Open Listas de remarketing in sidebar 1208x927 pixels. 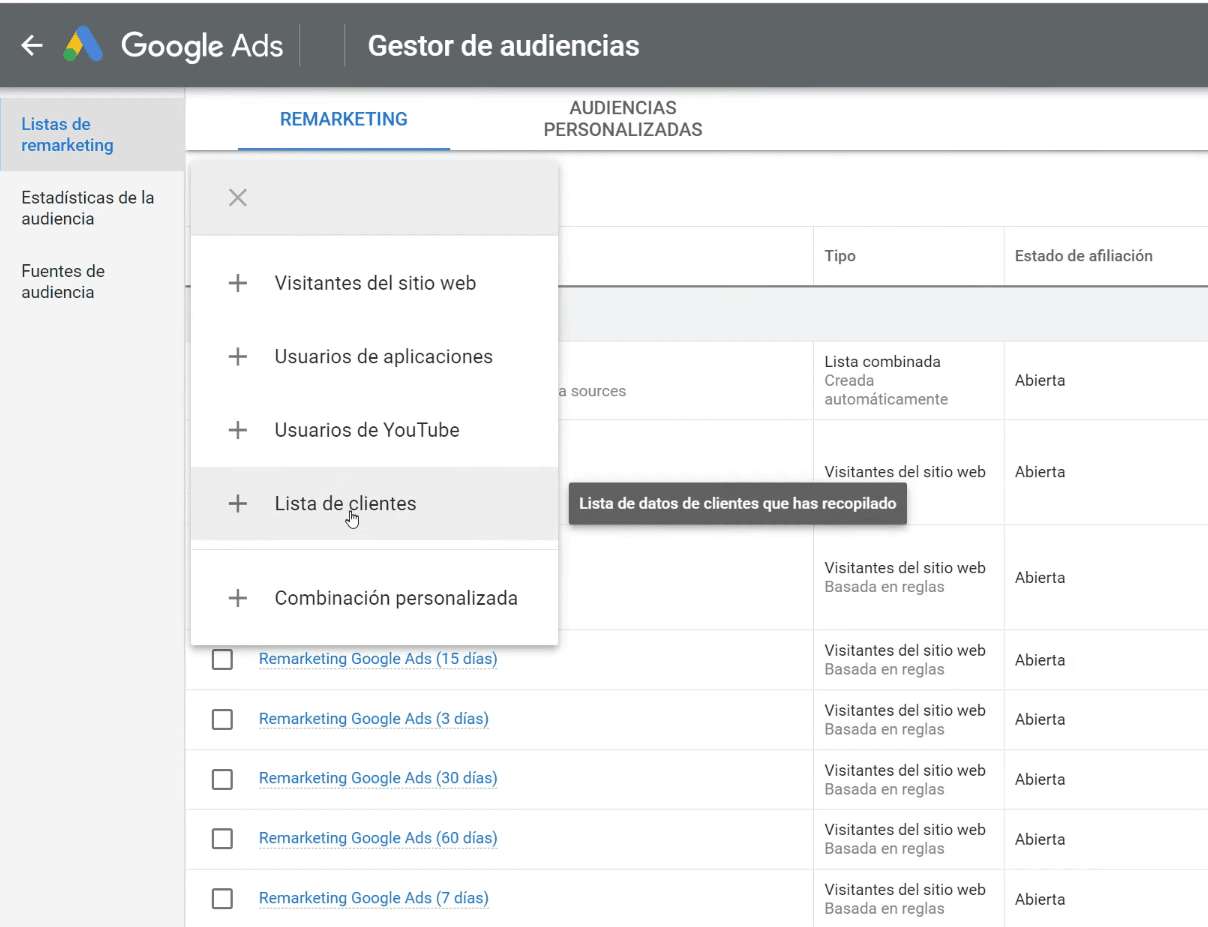point(92,134)
